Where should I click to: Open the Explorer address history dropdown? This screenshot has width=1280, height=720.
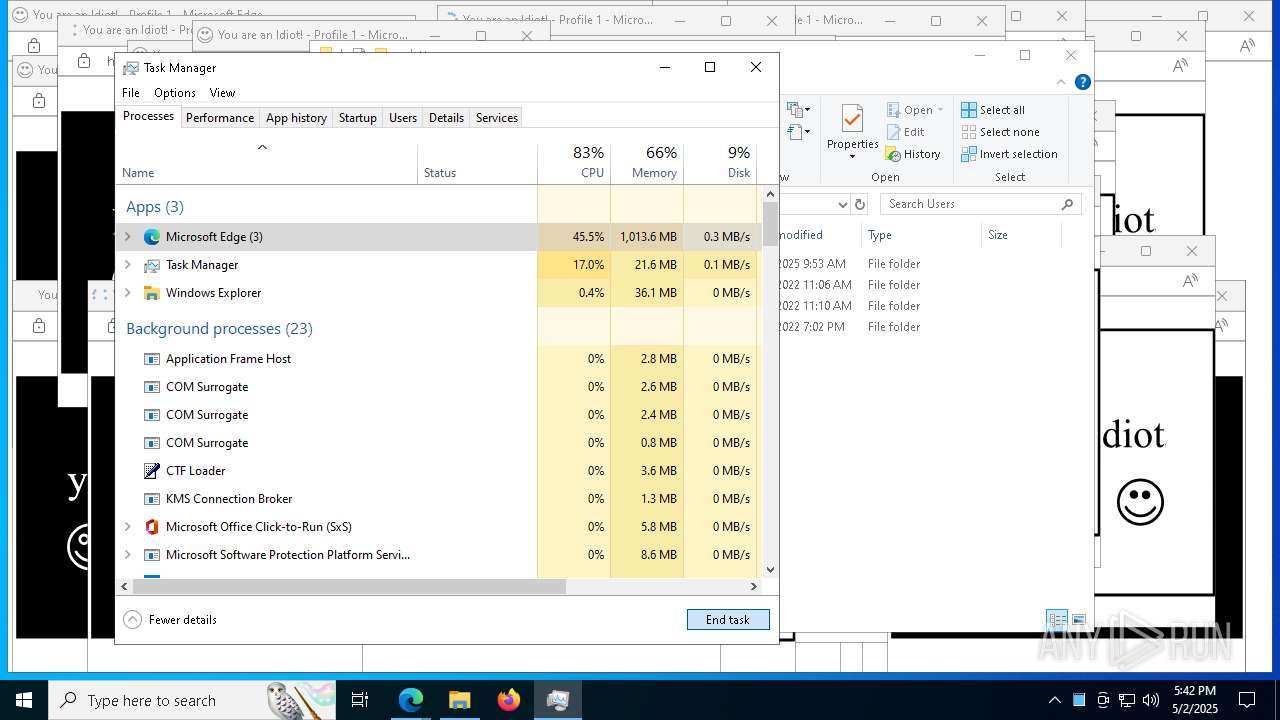842,204
